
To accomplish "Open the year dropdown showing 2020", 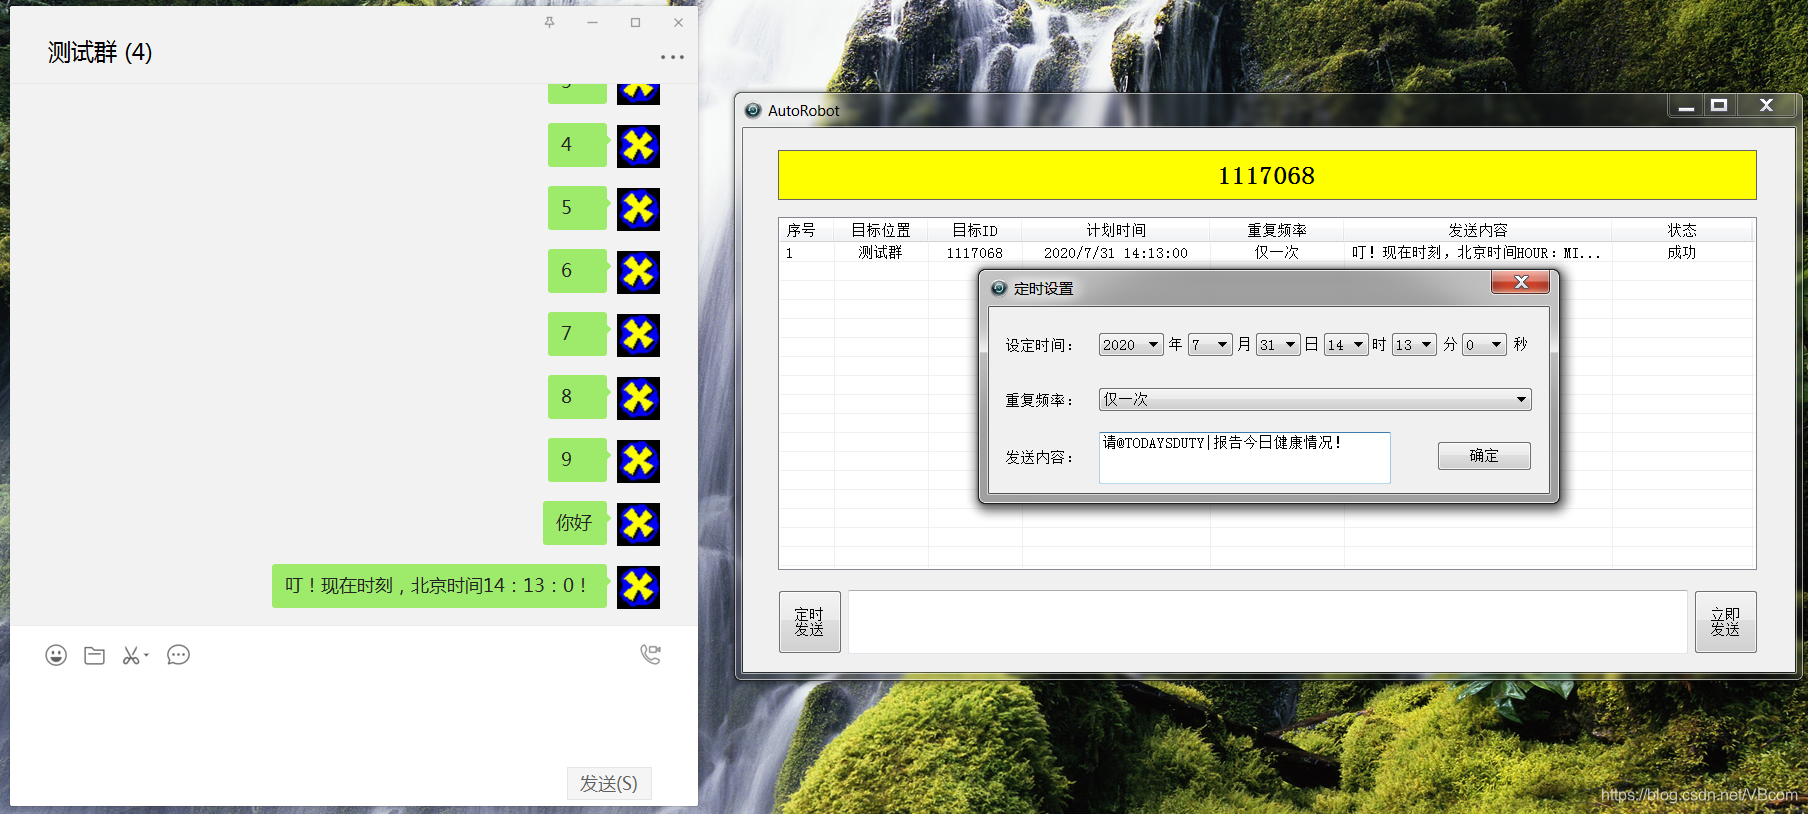I will click(x=1131, y=345).
